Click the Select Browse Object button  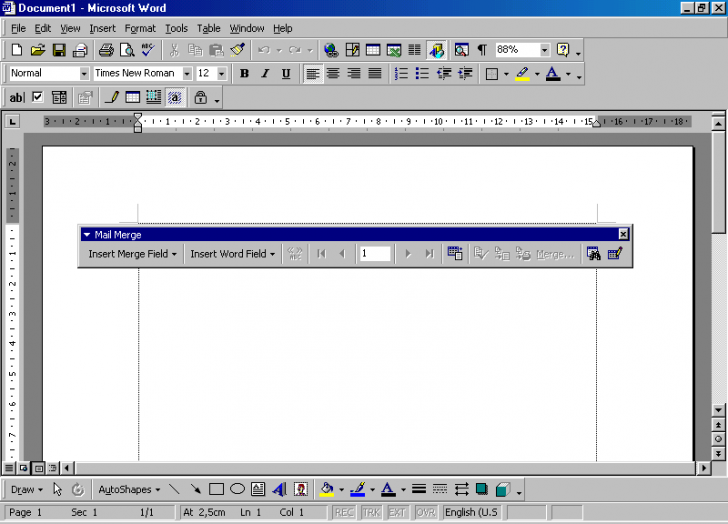tap(718, 439)
